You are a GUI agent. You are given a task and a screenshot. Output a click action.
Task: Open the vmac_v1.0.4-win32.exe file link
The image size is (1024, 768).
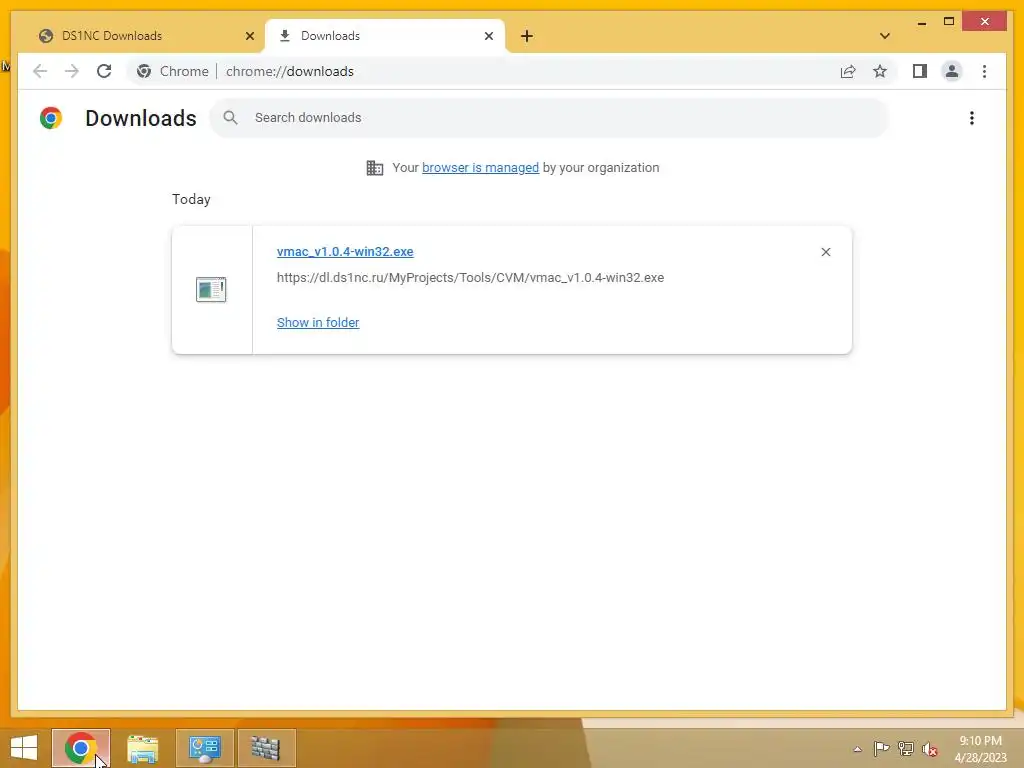tap(345, 251)
